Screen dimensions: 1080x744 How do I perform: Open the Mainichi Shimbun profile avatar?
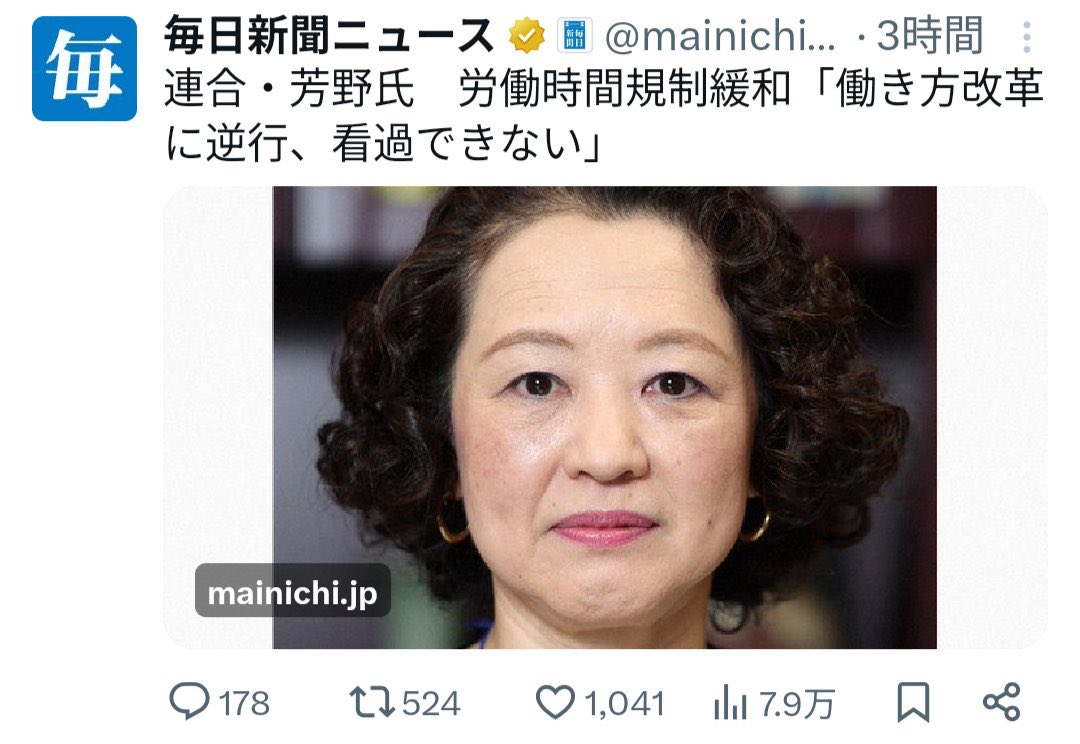[84, 68]
